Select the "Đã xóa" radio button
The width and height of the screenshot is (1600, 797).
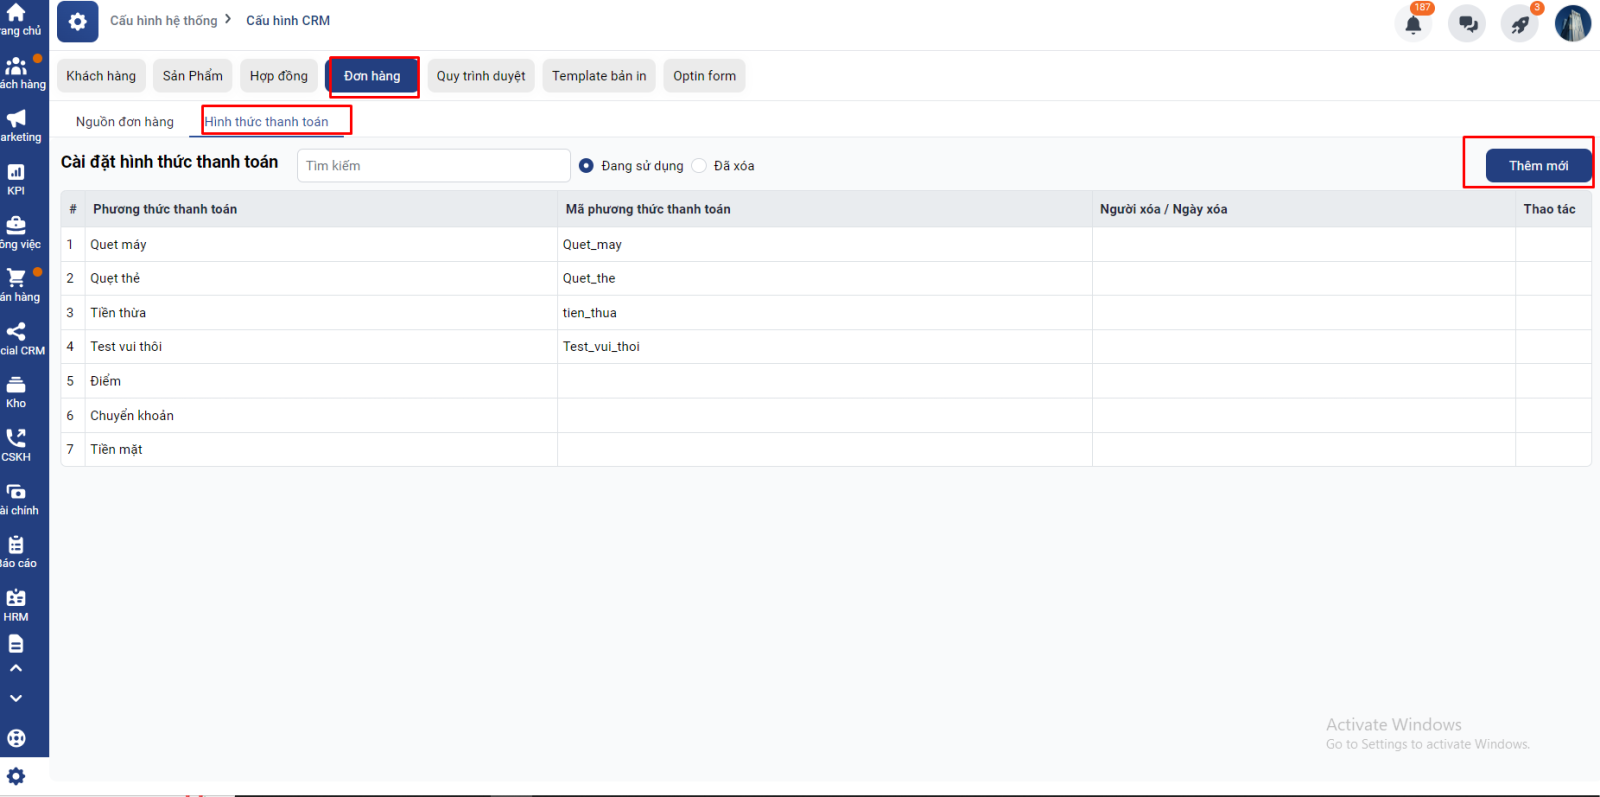(699, 166)
